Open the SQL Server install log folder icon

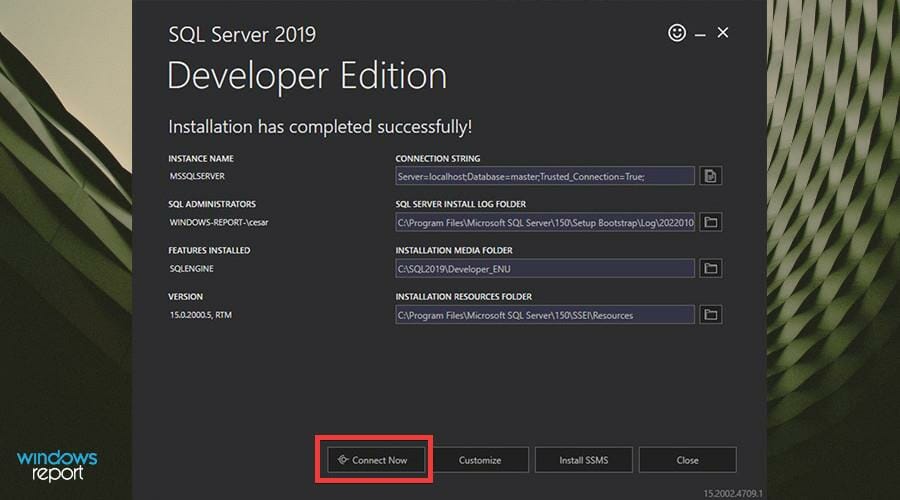click(x=711, y=222)
